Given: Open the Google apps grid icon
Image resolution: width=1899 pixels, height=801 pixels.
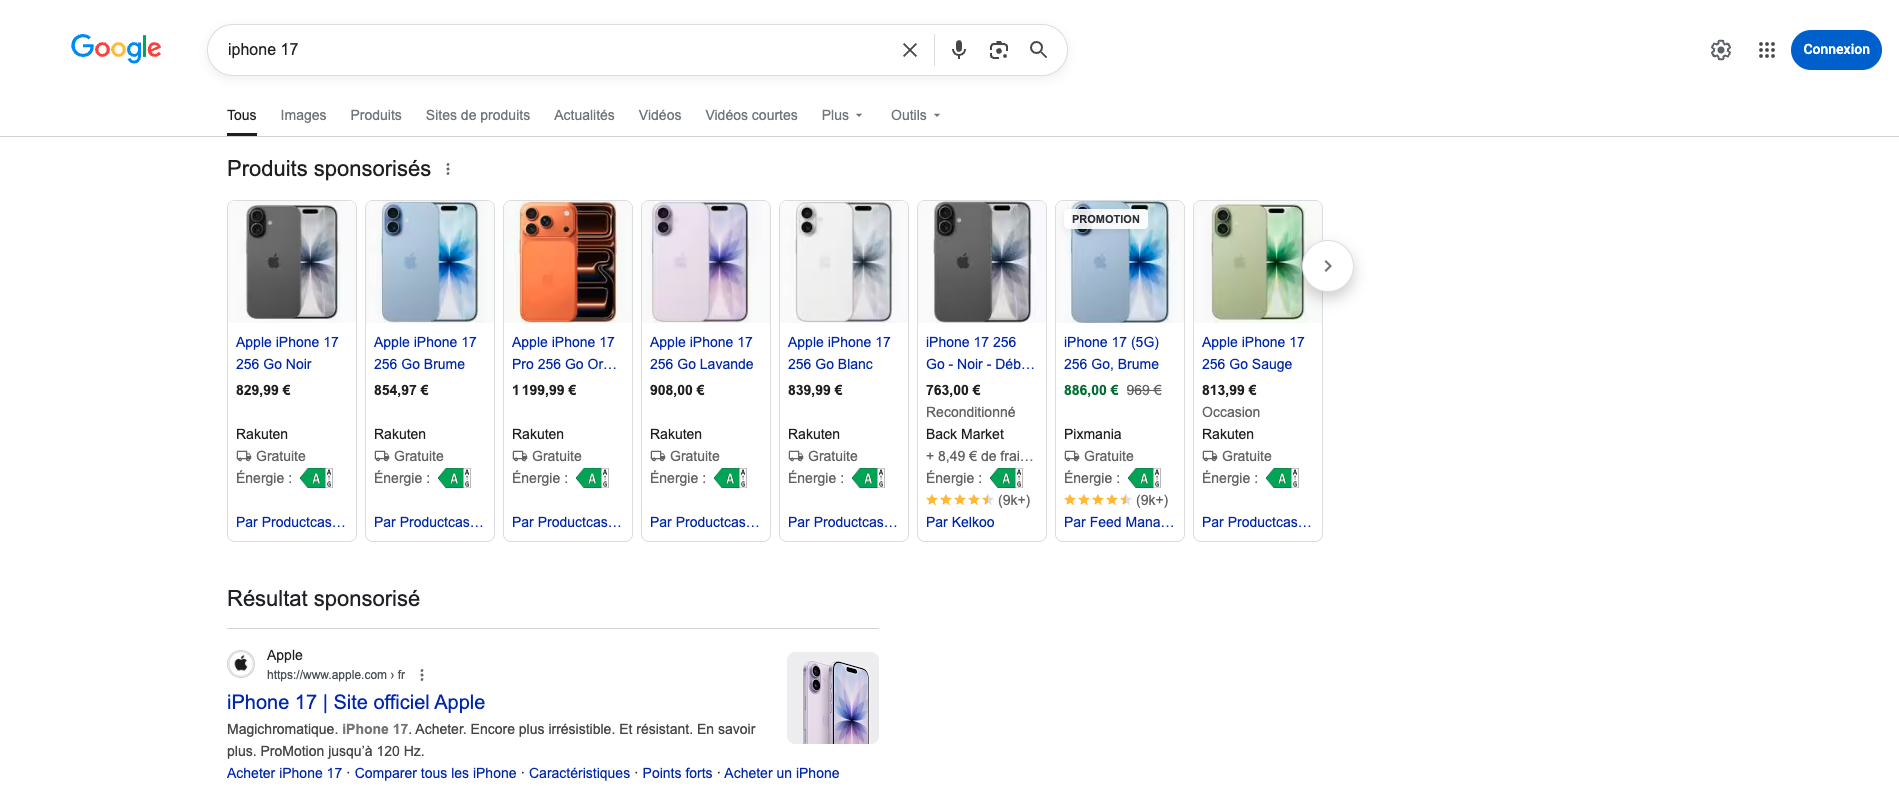Looking at the screenshot, I should (x=1767, y=50).
